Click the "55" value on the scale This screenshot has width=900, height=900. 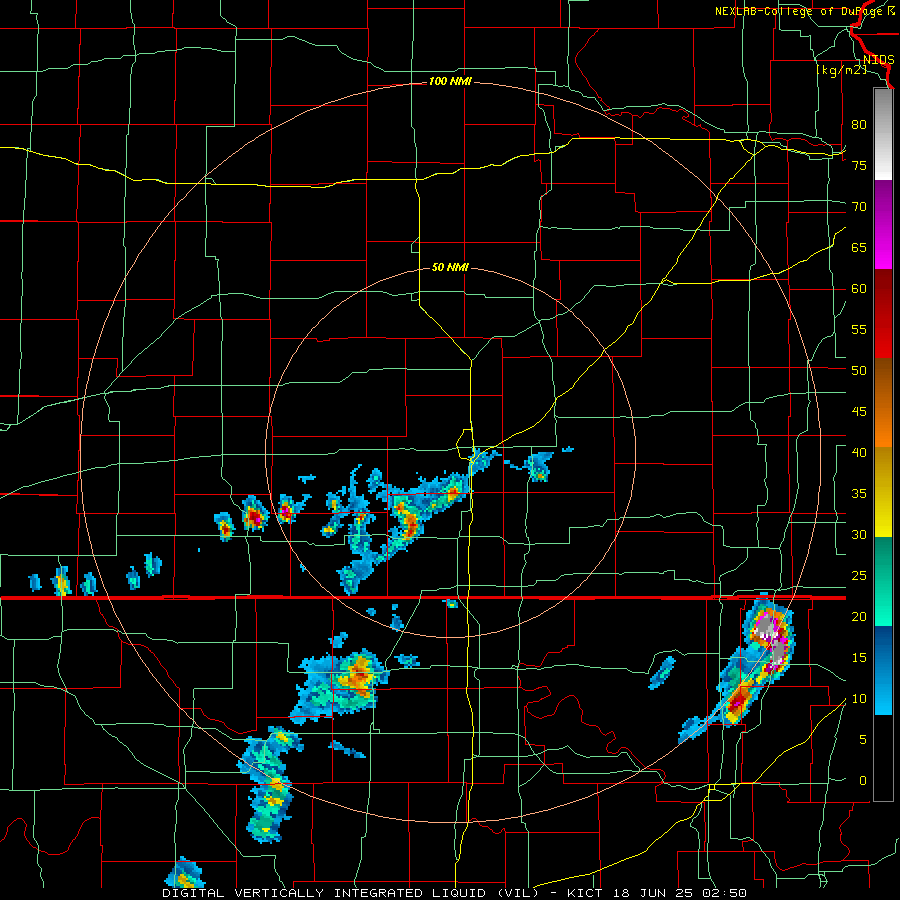coord(859,329)
